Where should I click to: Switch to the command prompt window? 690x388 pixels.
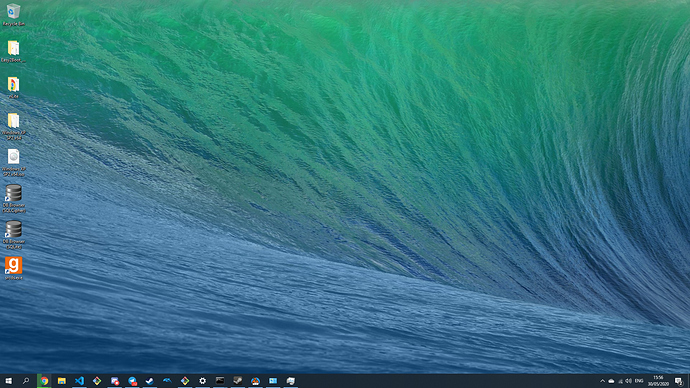[220, 381]
